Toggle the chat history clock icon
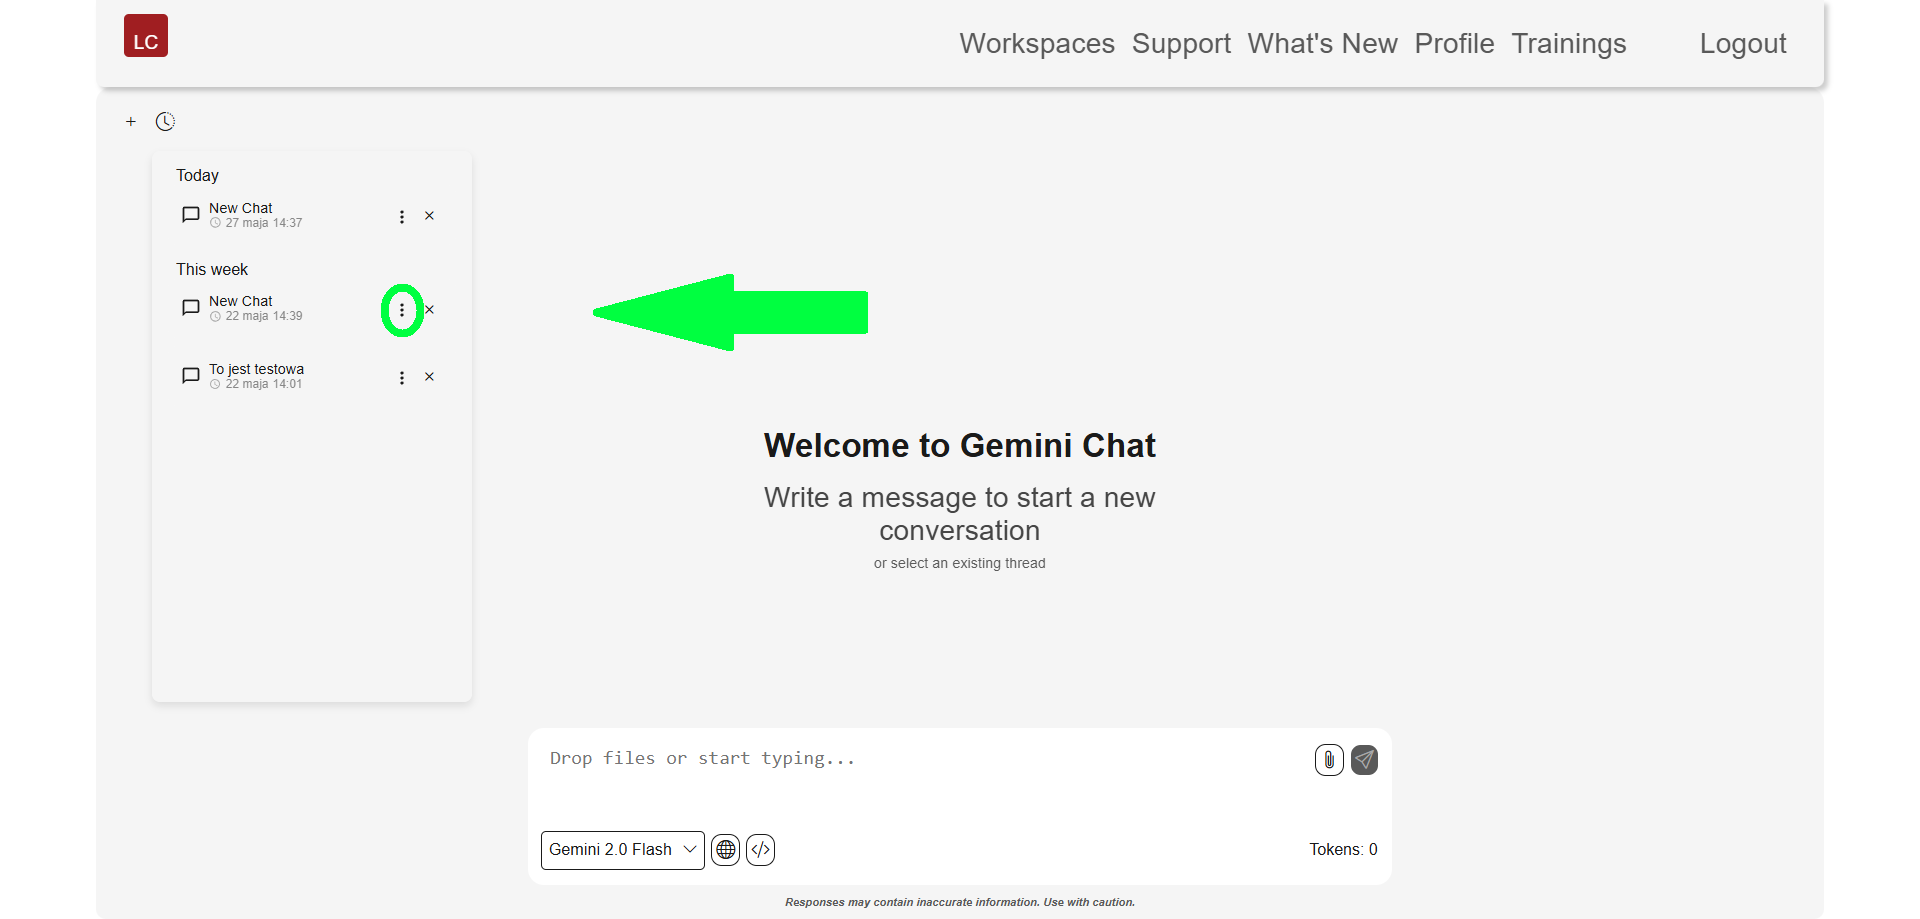Screen dimensions: 1920x919 click(165, 122)
